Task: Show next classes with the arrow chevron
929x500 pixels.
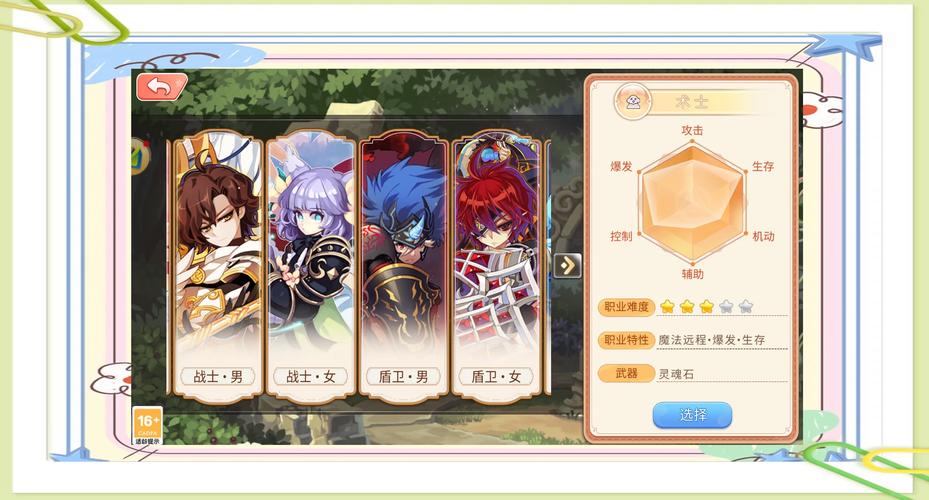Action: (x=568, y=265)
